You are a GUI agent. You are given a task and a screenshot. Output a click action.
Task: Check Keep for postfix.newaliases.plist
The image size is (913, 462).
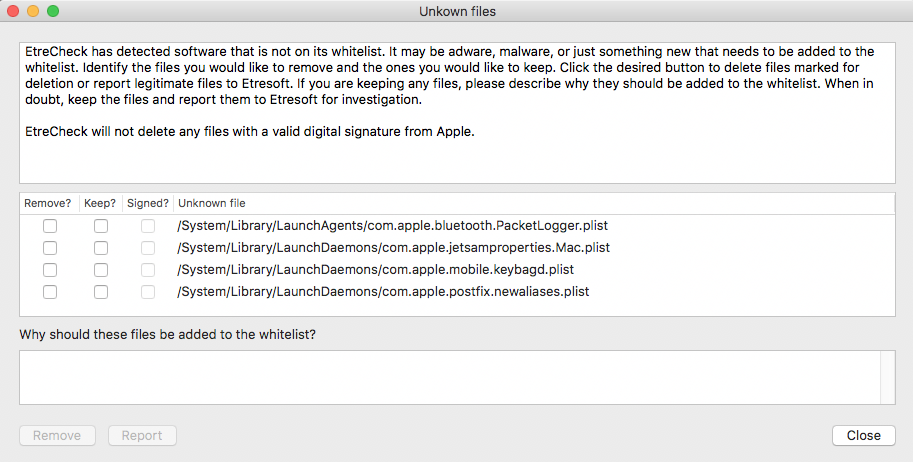coord(101,291)
